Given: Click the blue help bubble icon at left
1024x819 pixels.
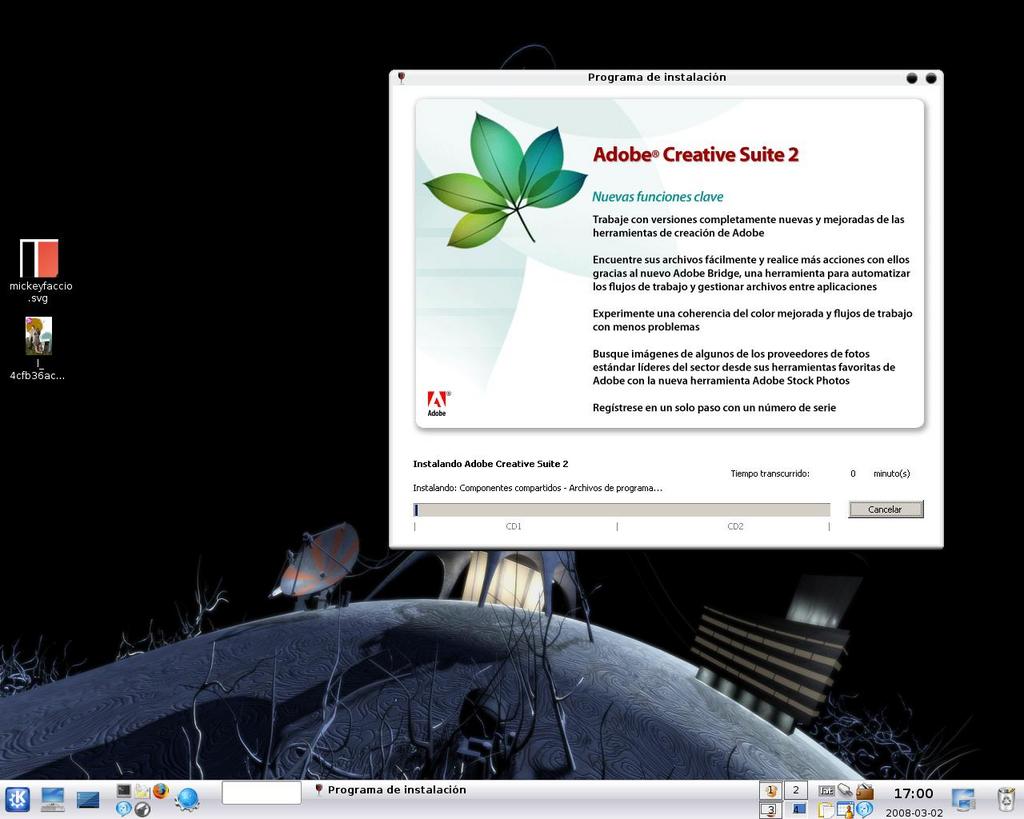Looking at the screenshot, I should (124, 809).
